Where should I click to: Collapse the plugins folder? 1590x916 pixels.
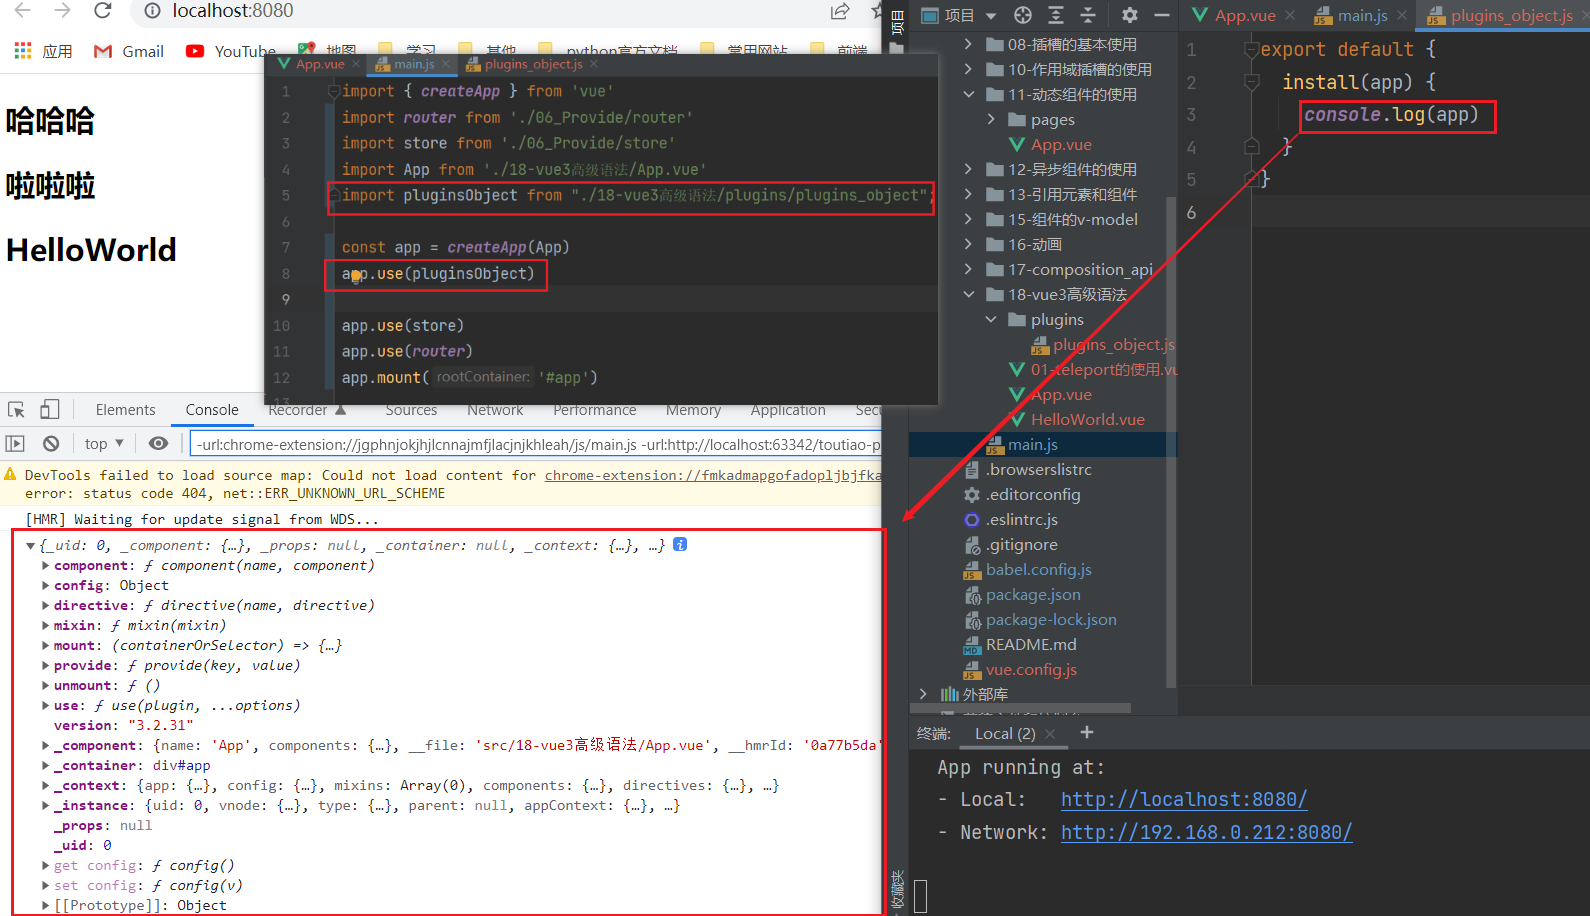click(x=991, y=319)
